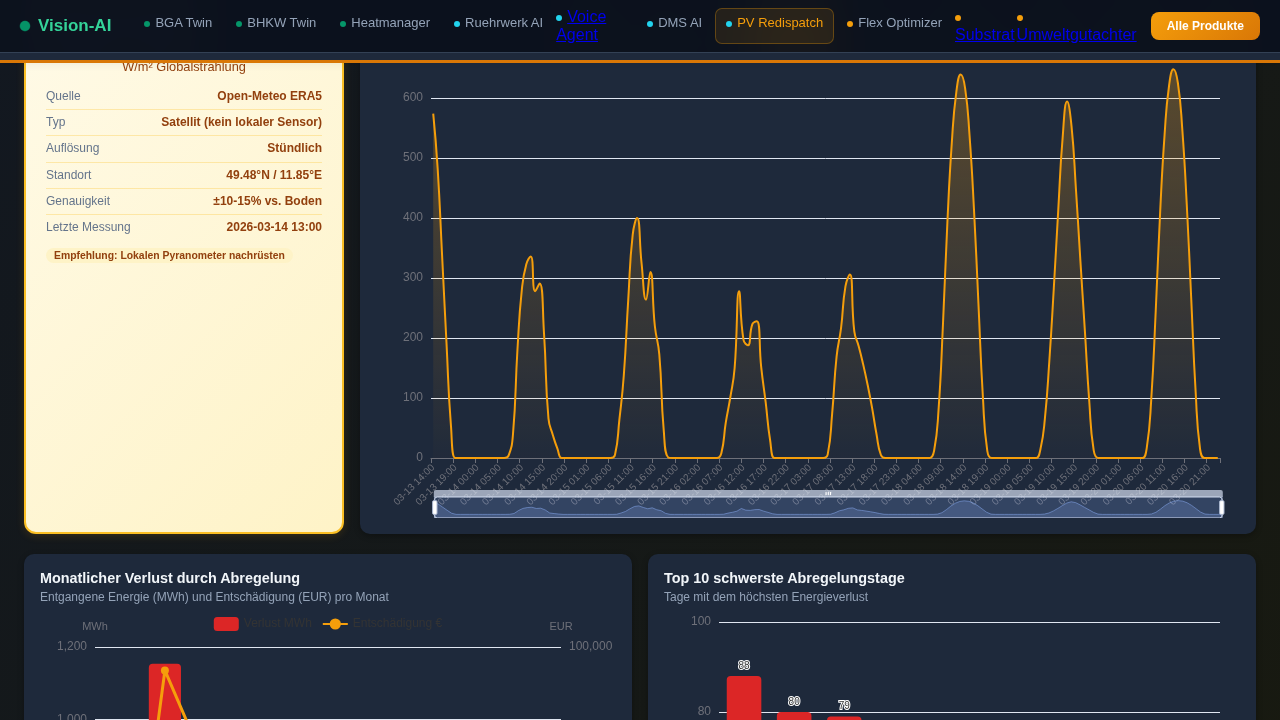Click the red bar labeled 88
Image resolution: width=1280 pixels, height=720 pixels.
tap(743, 697)
